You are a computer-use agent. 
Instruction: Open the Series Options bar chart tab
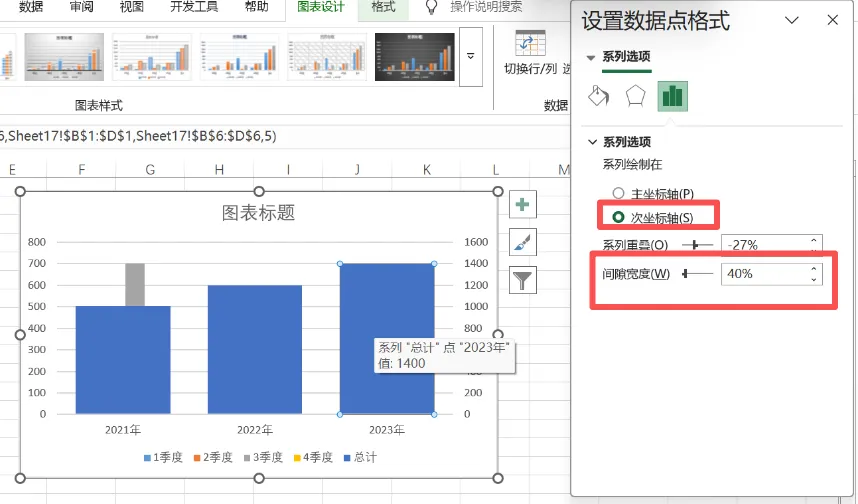click(x=673, y=96)
